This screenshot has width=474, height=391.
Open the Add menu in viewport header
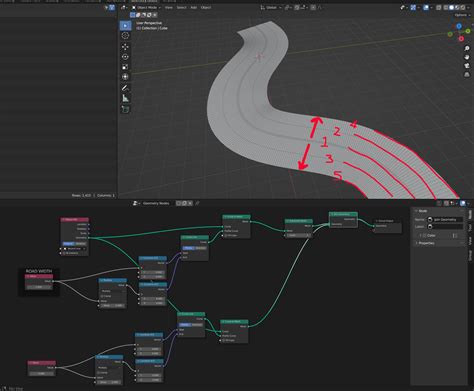pyautogui.click(x=194, y=7)
